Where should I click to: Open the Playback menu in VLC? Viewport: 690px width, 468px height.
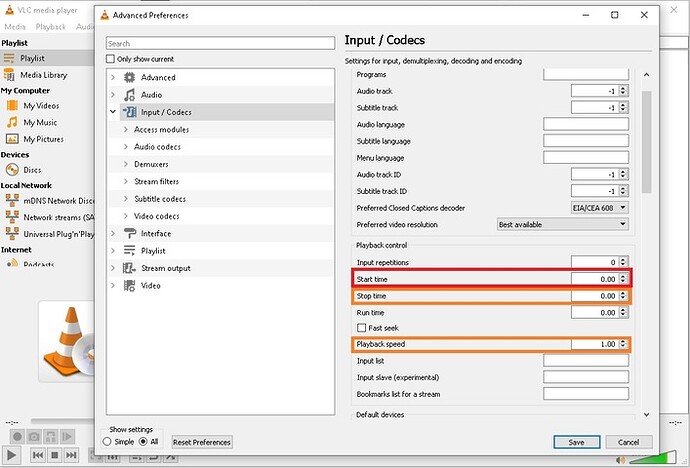tap(51, 27)
